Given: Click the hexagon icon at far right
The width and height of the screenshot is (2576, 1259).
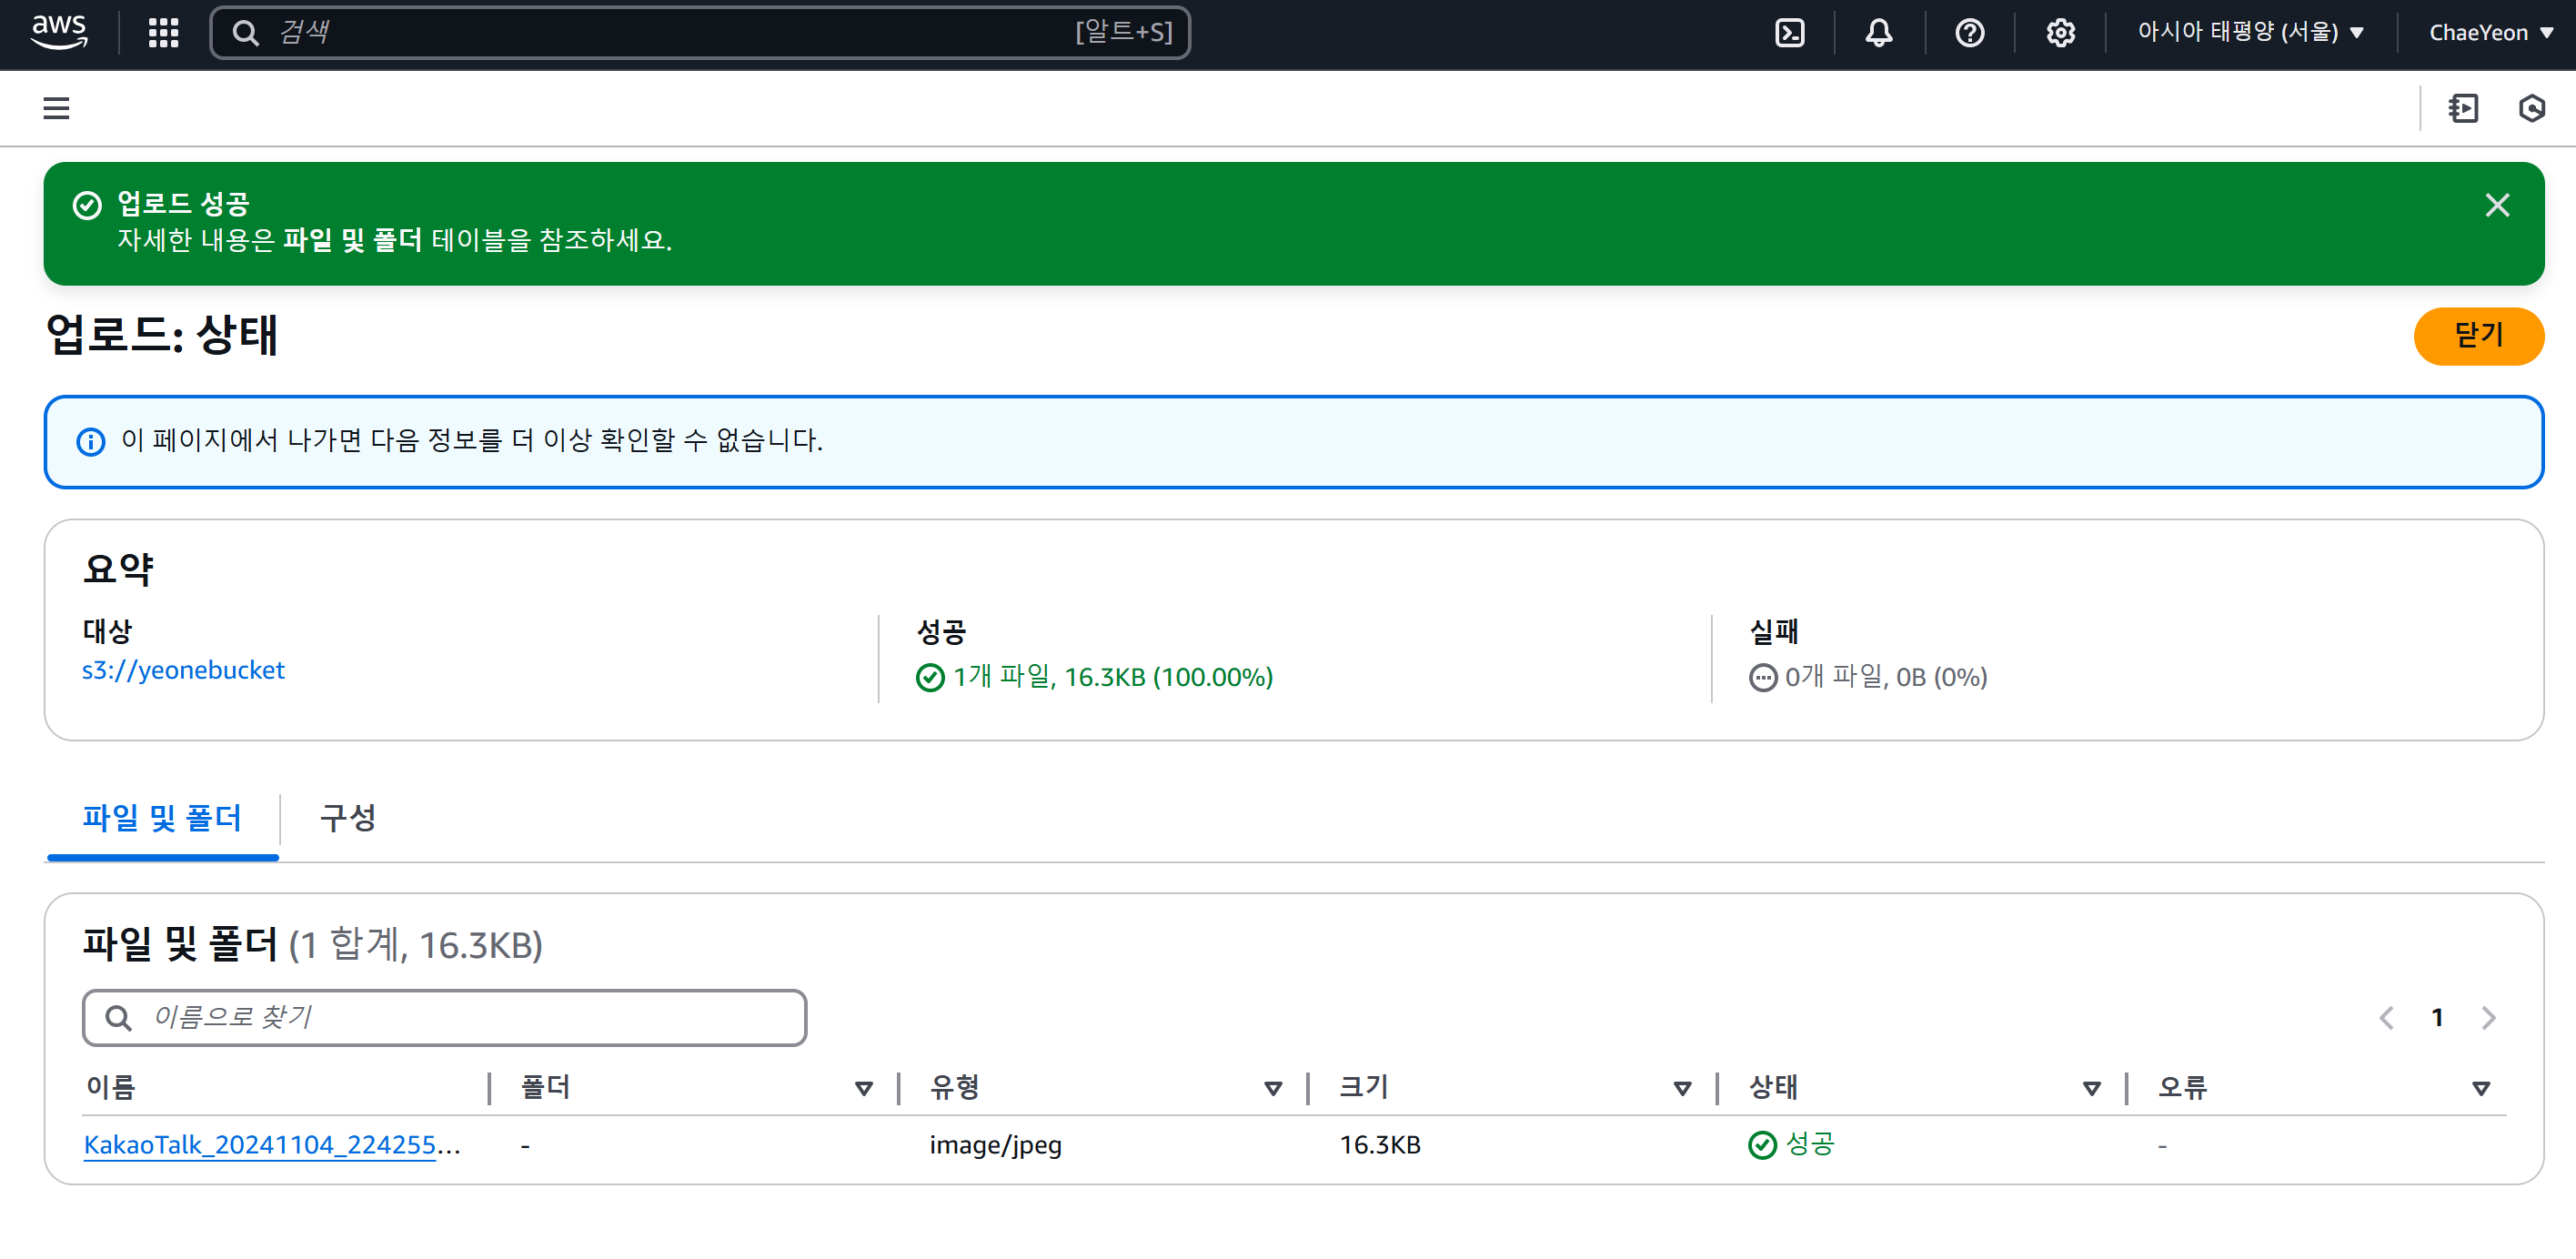Looking at the screenshot, I should [2531, 108].
